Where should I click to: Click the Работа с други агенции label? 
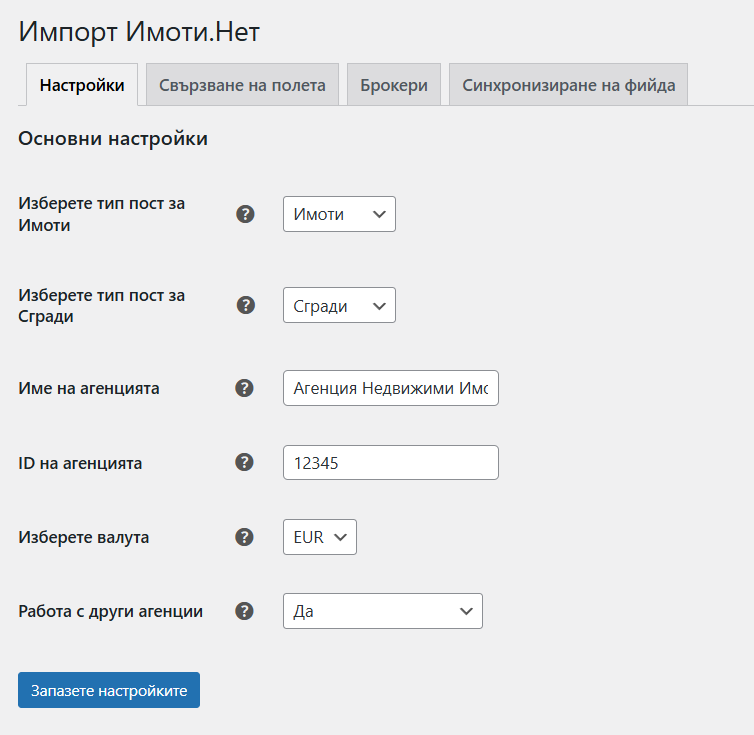(x=111, y=611)
